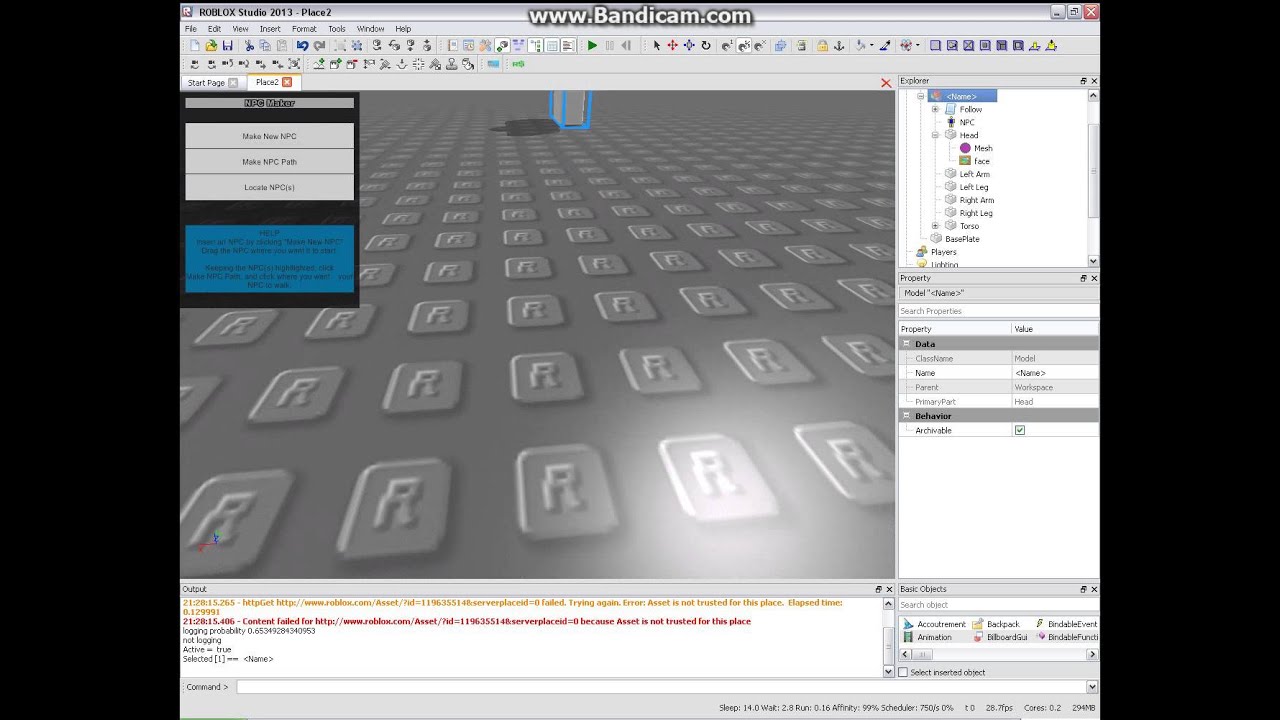This screenshot has height=720, width=1280.
Task: Collapse the Head part node
Action: [935, 135]
